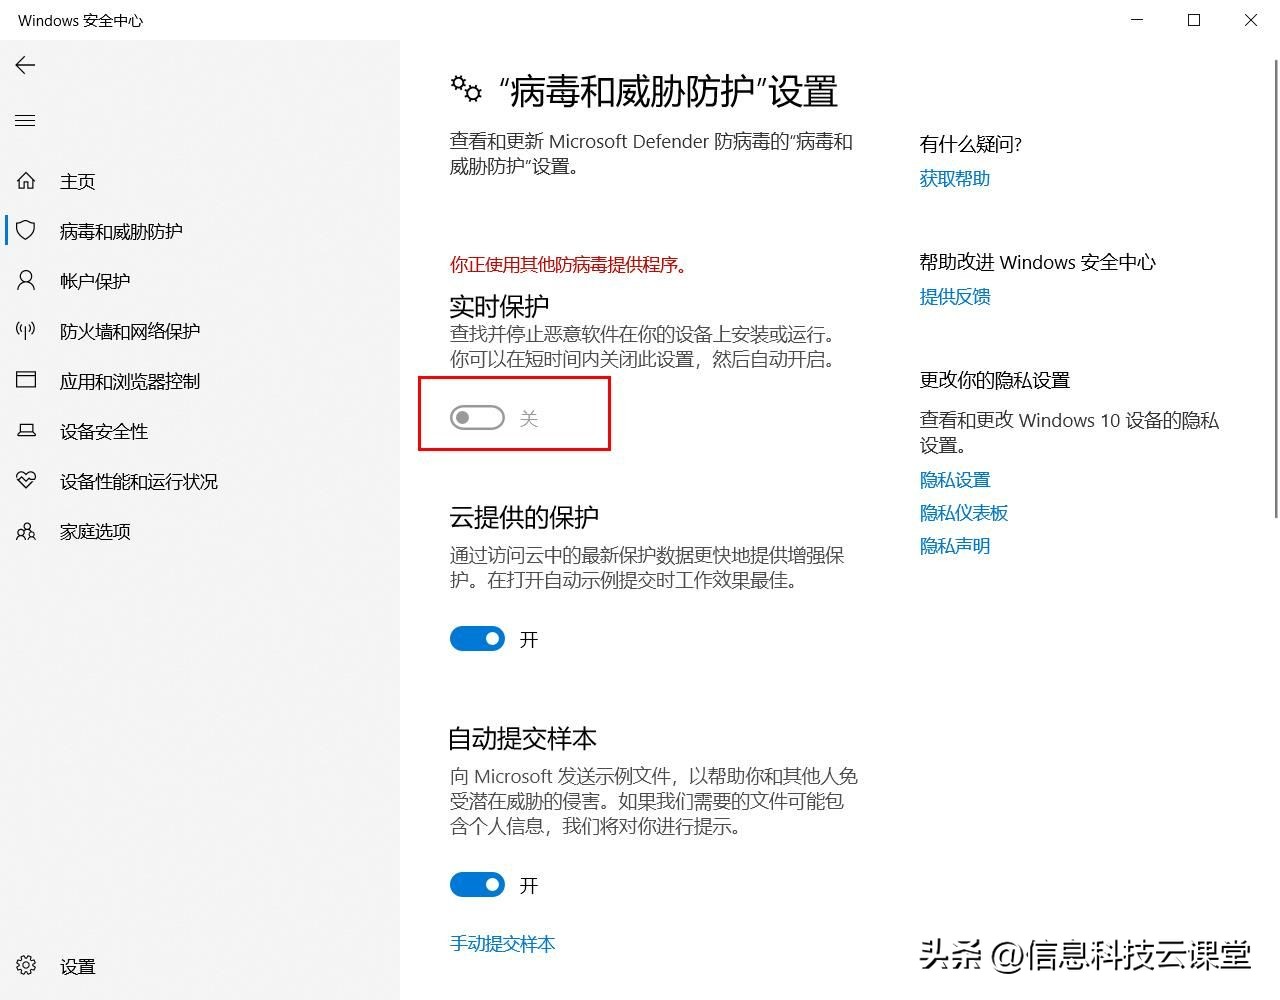
Task: Turn off 自动提交样本
Action: tap(477, 884)
